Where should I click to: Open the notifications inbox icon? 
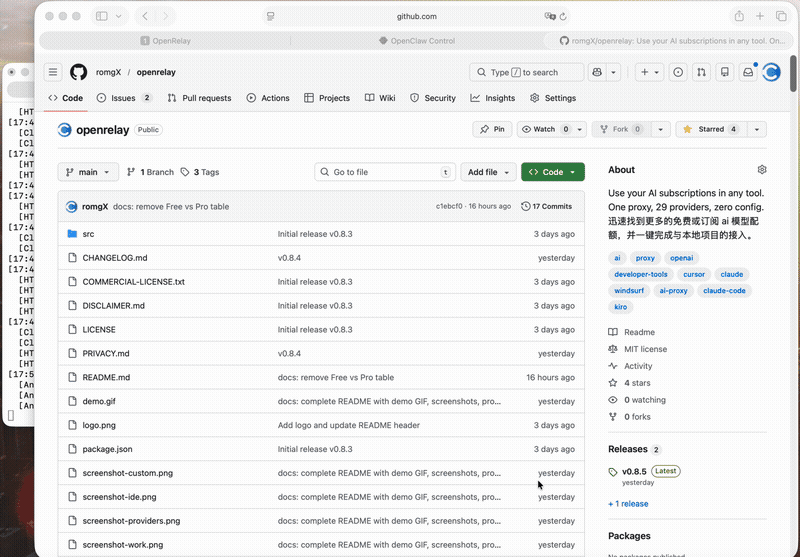coord(748,72)
